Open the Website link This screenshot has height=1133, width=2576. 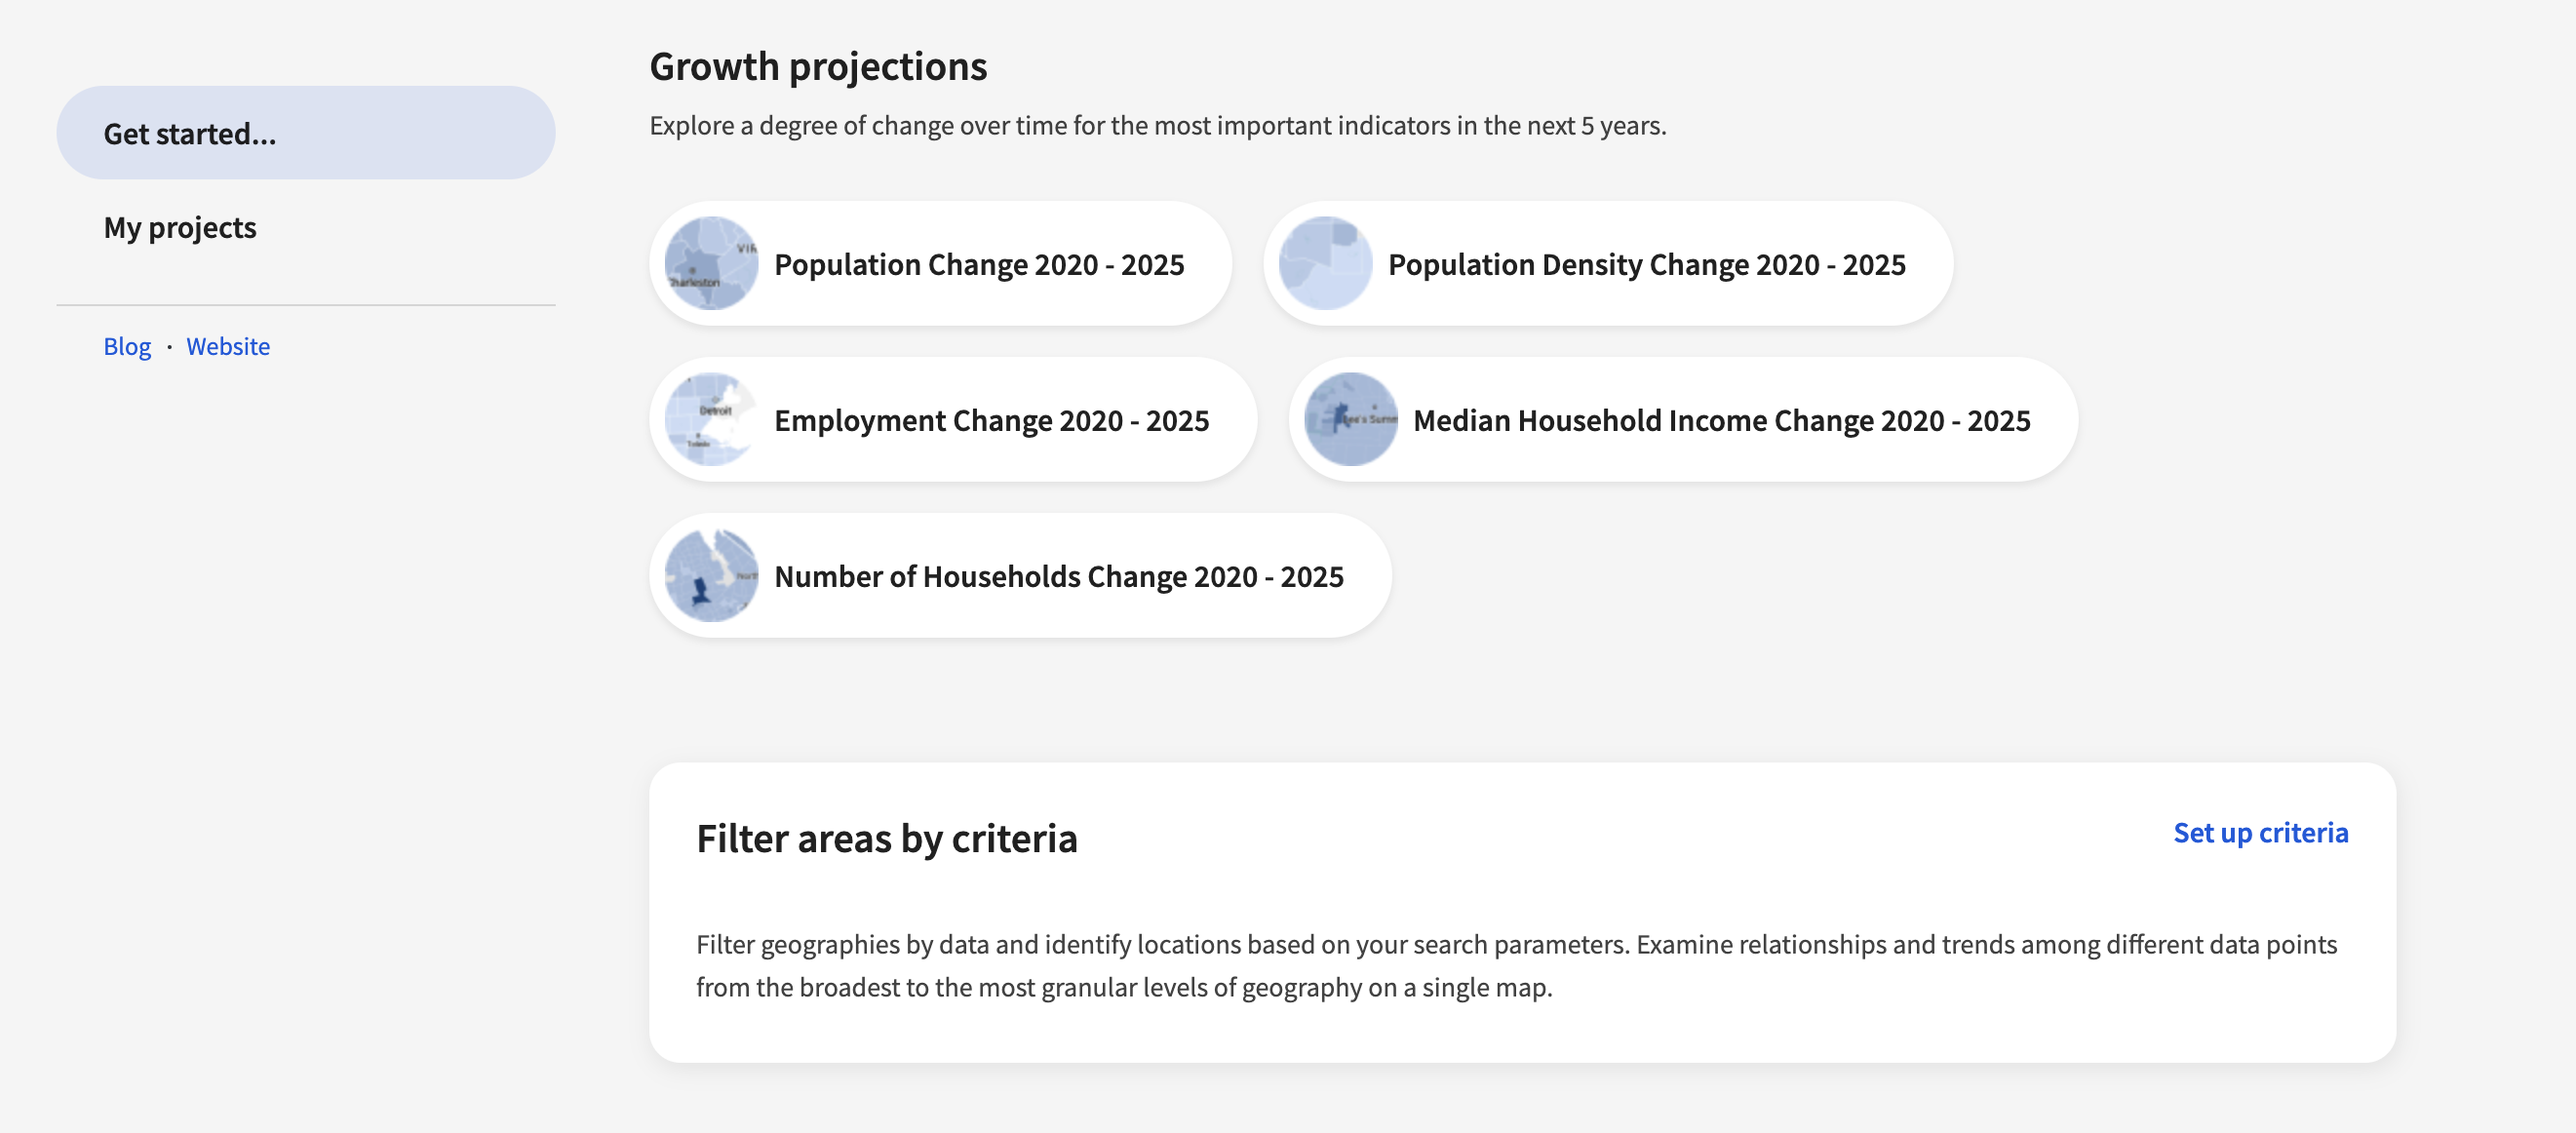[228, 346]
